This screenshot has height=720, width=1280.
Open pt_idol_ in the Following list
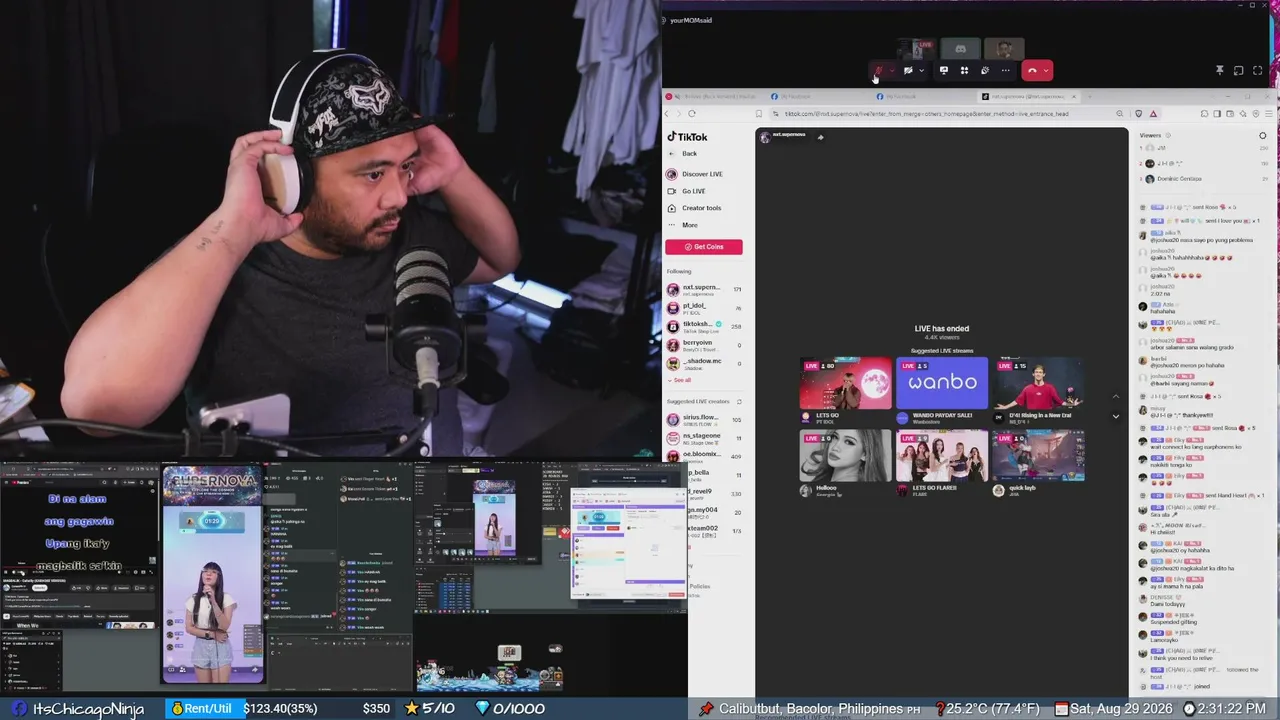click(704, 308)
